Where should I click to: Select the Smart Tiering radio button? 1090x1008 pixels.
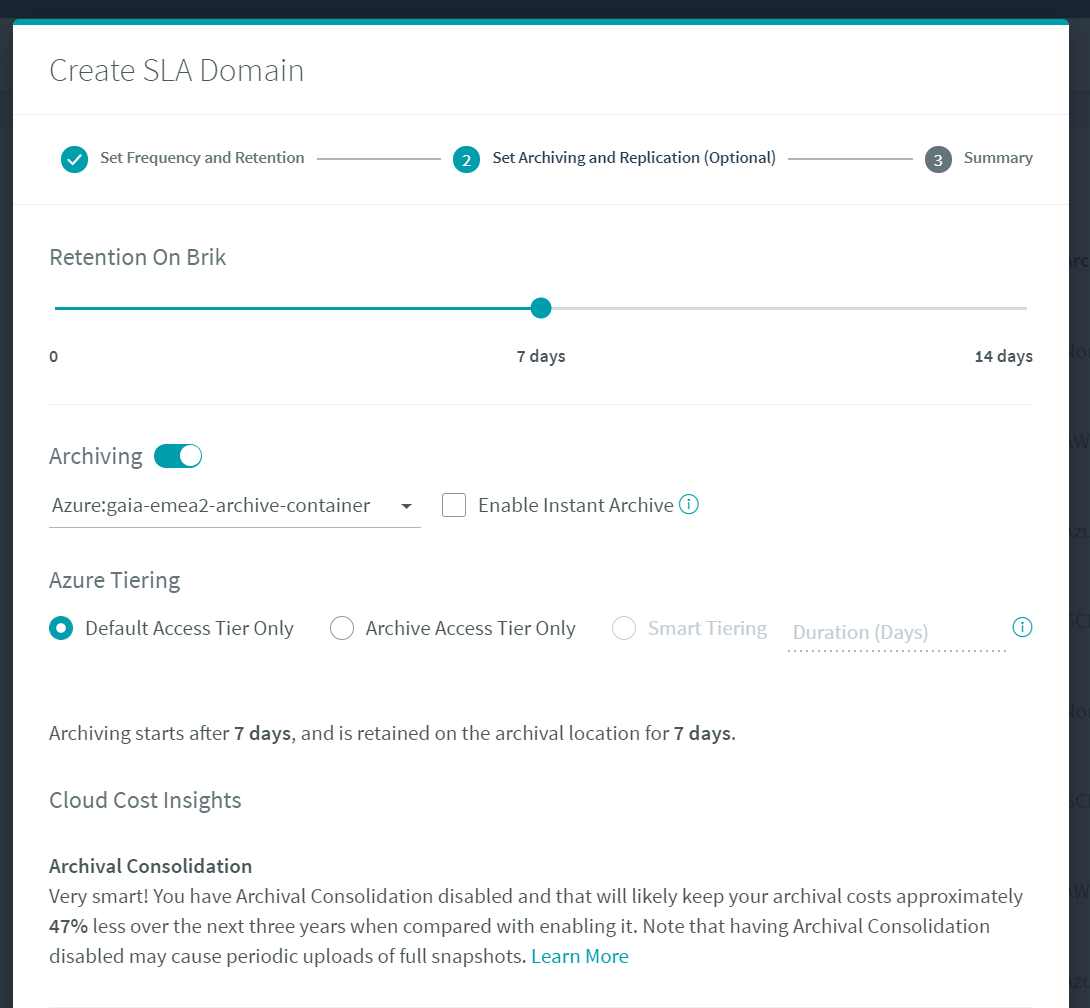click(624, 629)
